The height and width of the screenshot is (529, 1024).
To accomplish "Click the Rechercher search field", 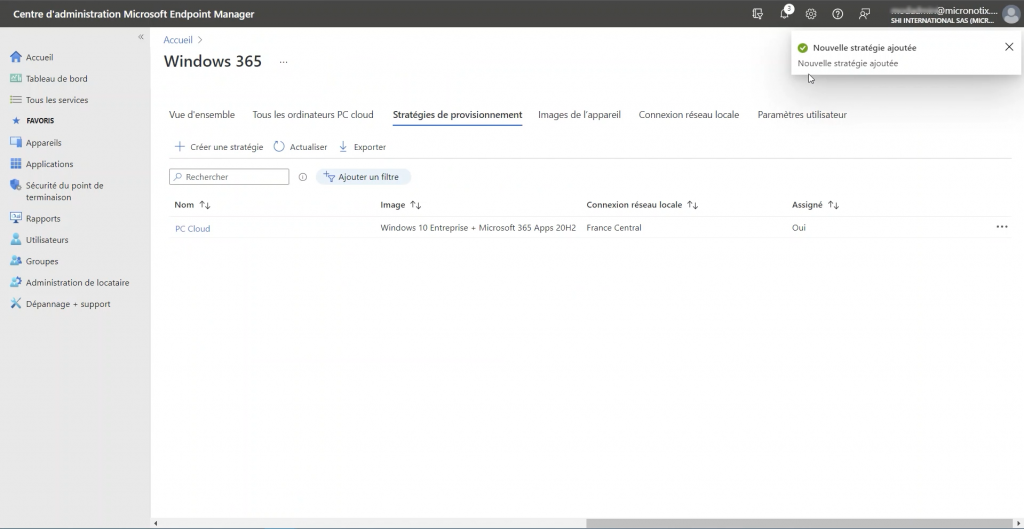I will coord(229,177).
